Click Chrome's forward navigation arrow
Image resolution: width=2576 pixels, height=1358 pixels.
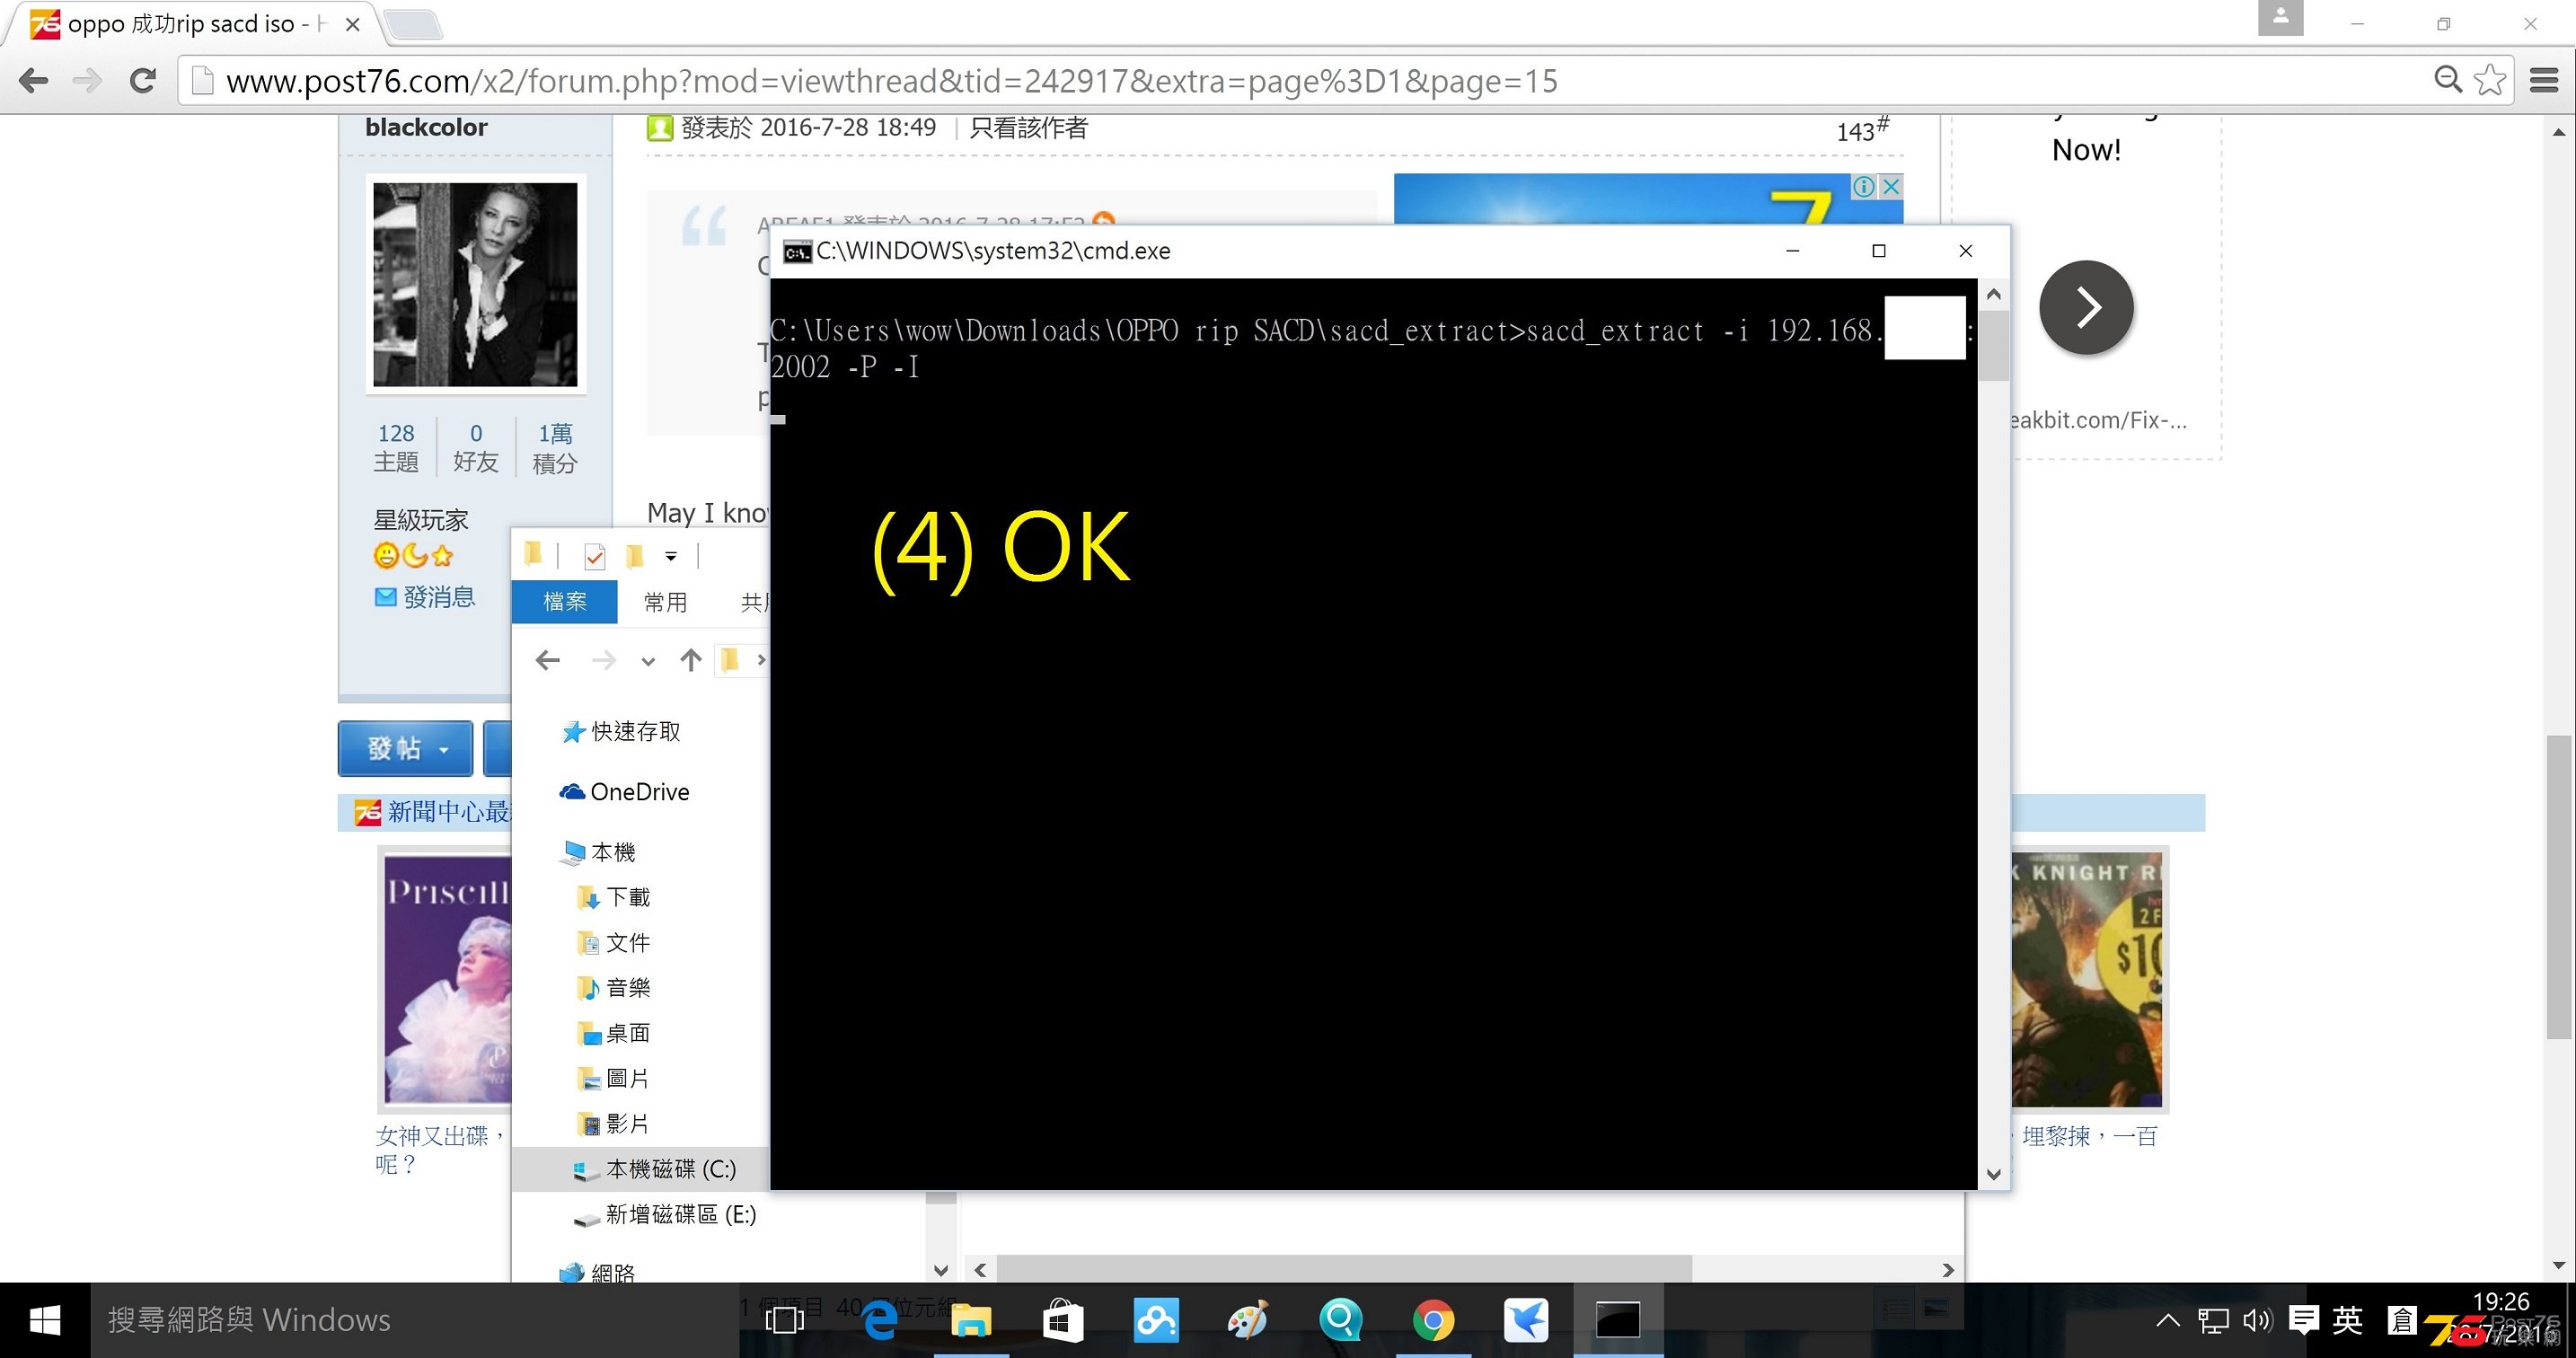pos(88,81)
